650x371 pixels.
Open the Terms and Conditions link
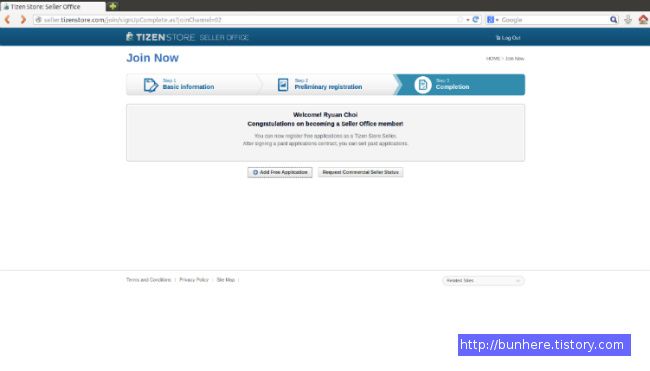[148, 280]
